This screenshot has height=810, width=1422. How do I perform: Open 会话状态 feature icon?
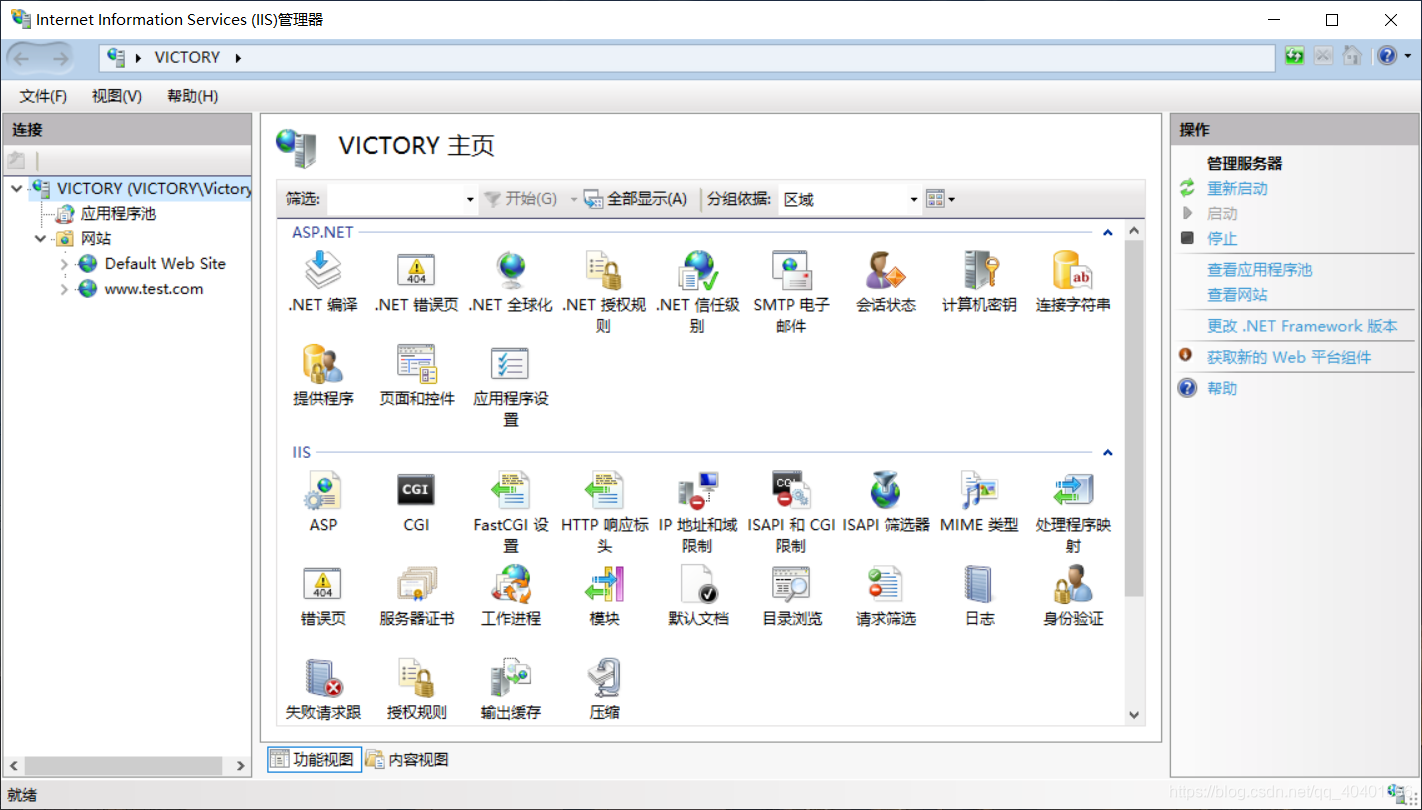tap(885, 270)
